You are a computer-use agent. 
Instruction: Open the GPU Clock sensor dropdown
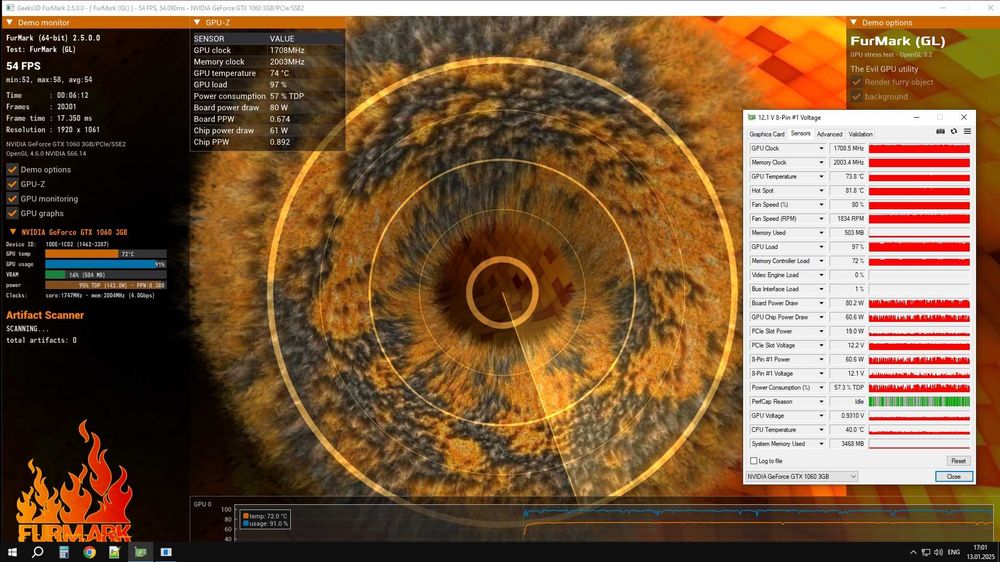pos(821,149)
